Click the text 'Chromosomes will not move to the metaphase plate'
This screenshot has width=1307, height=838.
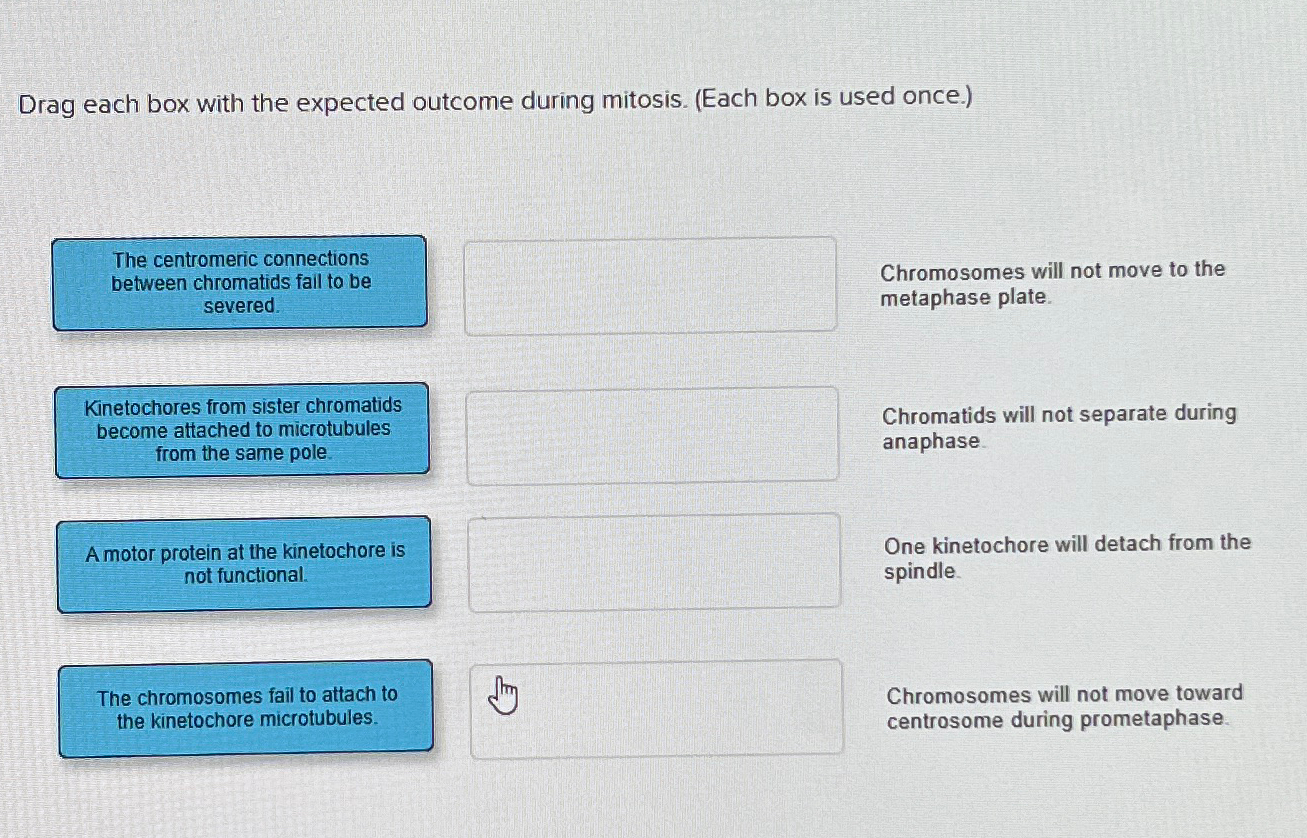pos(1051,284)
